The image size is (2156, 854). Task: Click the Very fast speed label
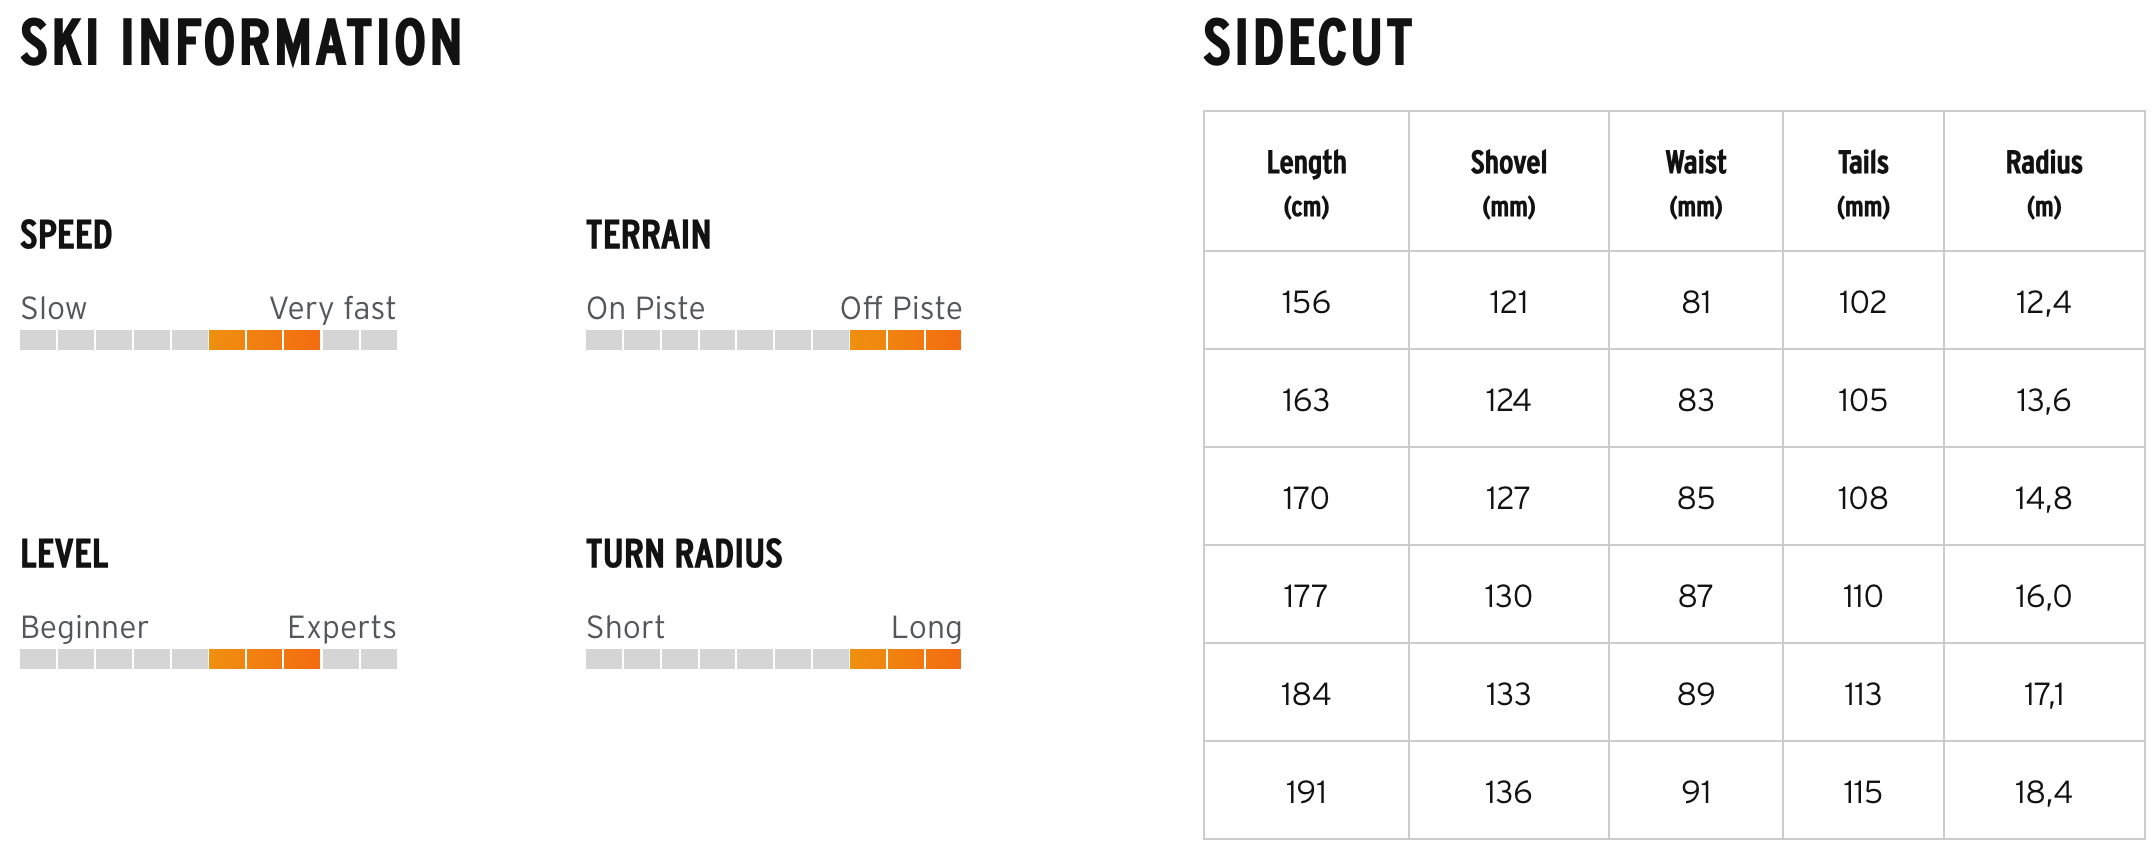[332, 308]
